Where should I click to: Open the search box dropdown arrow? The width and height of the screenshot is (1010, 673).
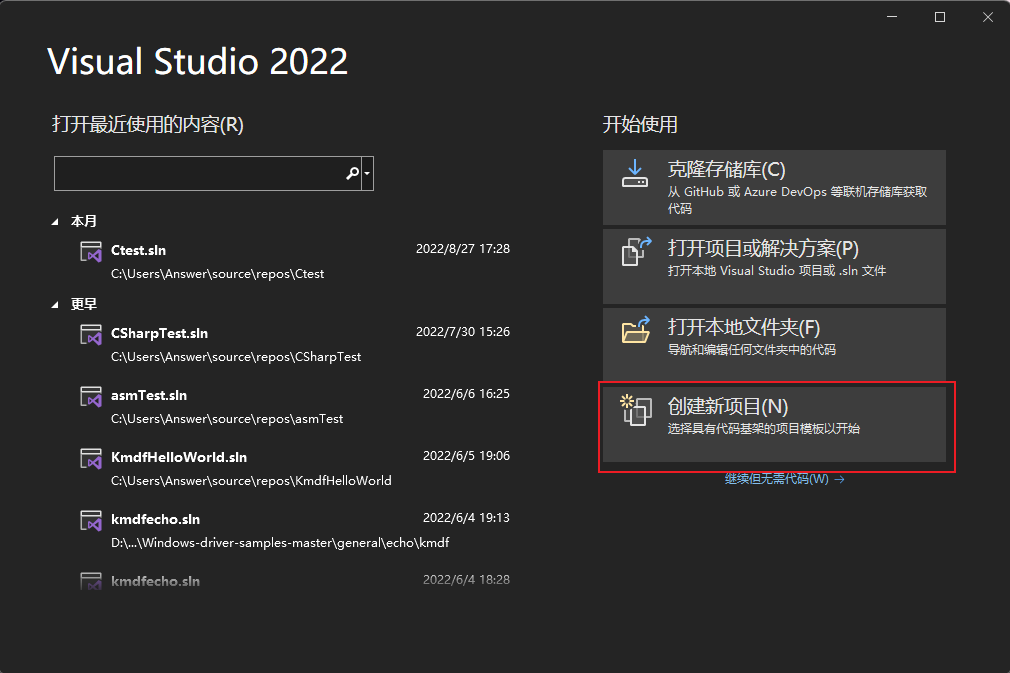click(368, 173)
